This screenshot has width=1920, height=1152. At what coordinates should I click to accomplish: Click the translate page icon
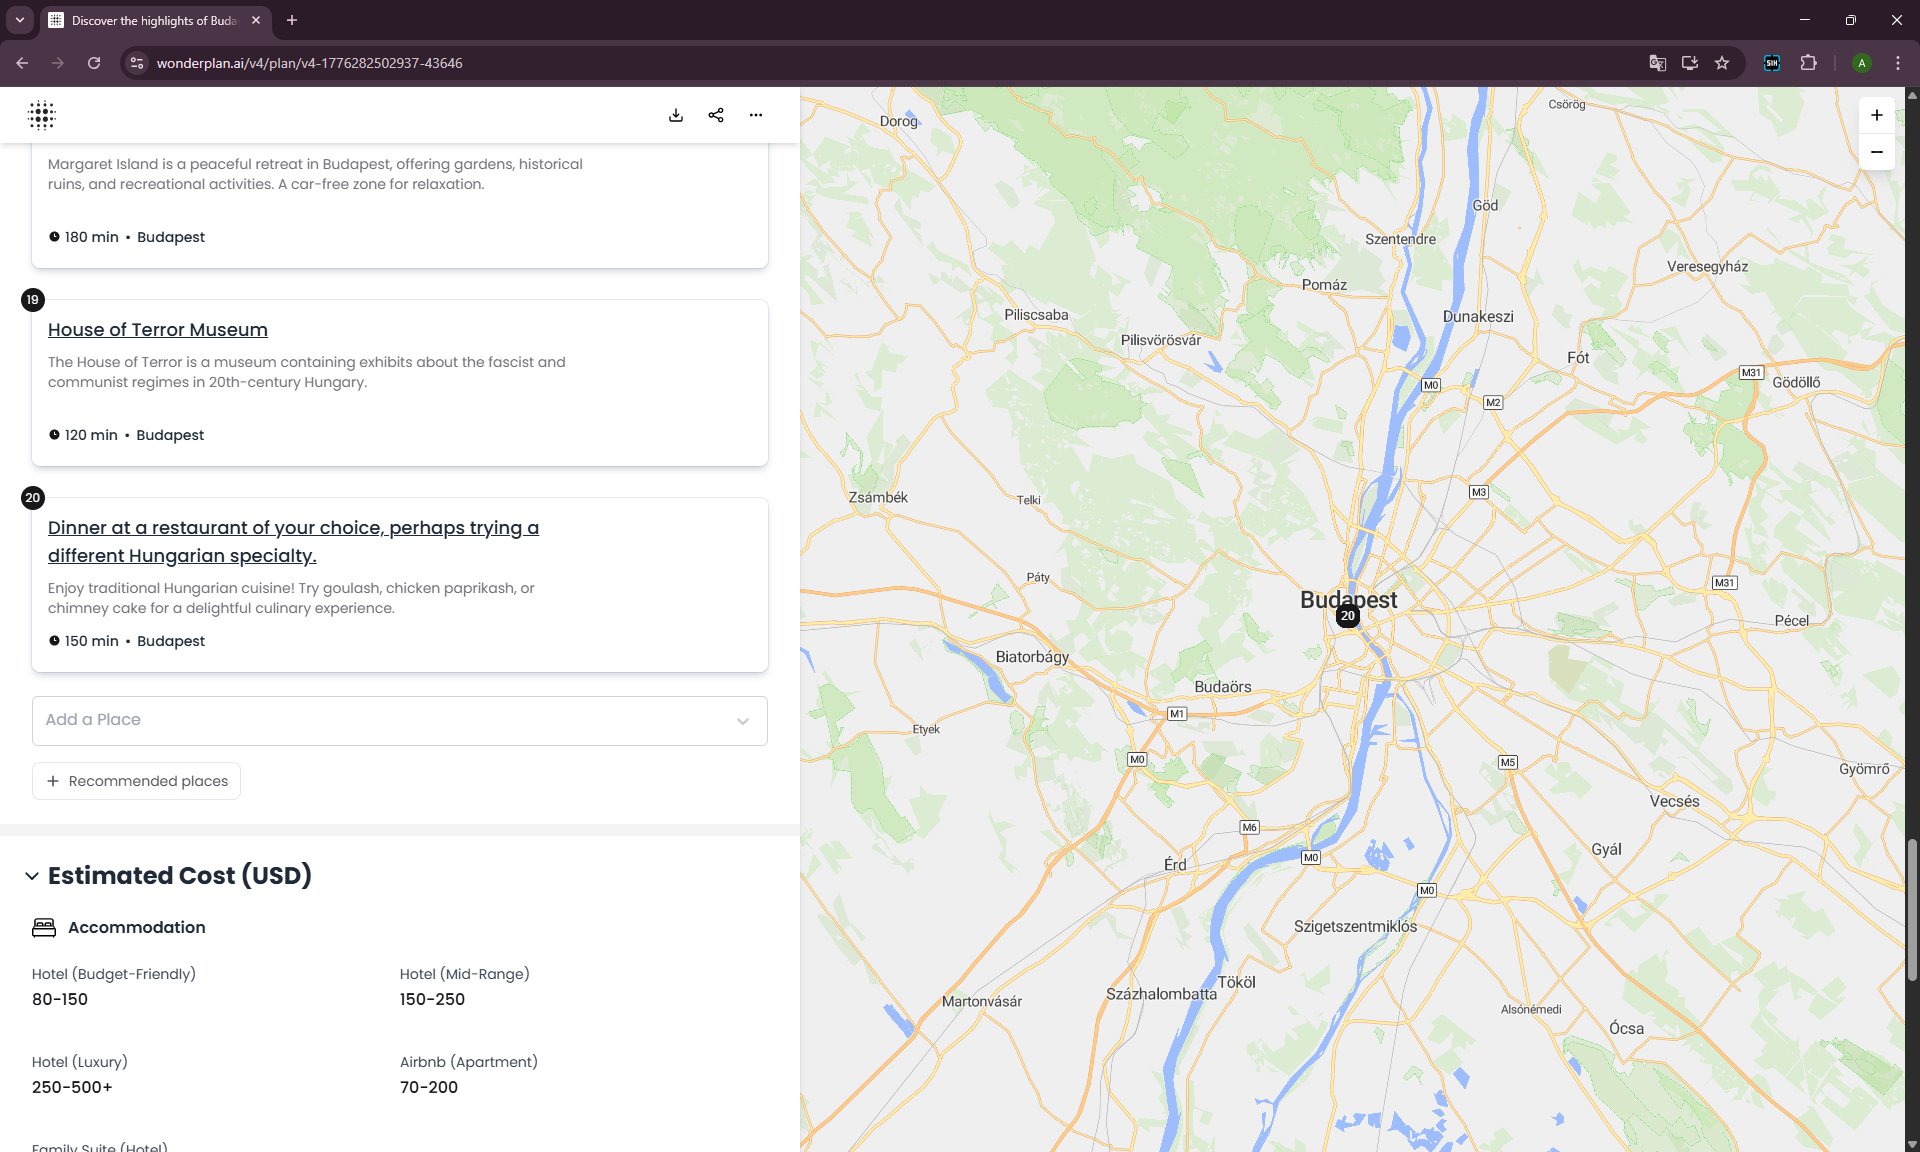point(1657,63)
